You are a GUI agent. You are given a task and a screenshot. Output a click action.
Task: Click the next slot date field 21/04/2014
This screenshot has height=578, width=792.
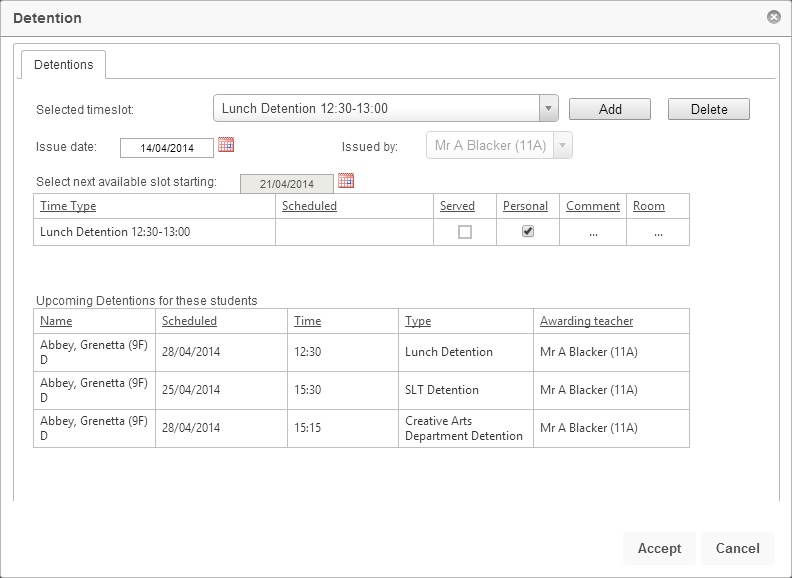(287, 184)
